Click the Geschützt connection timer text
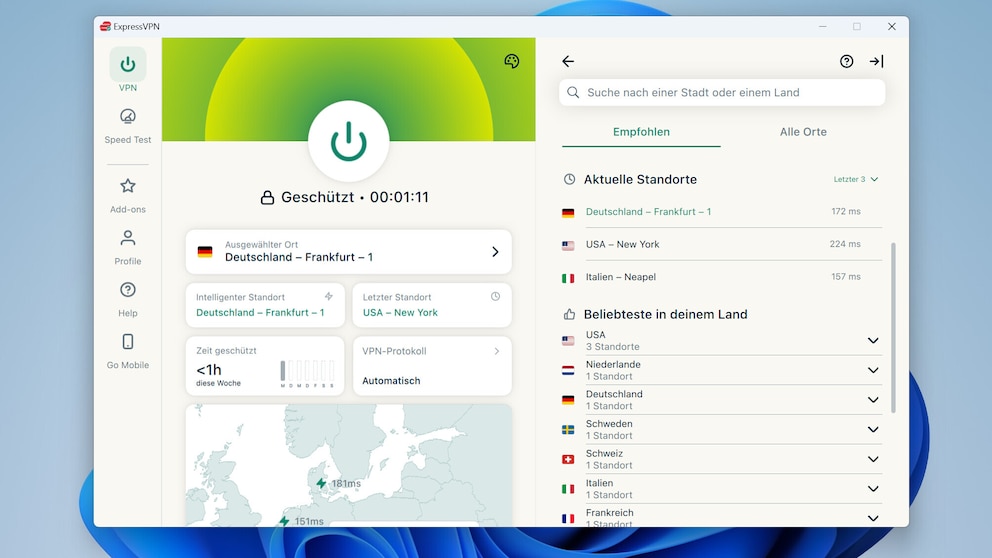 (x=355, y=197)
